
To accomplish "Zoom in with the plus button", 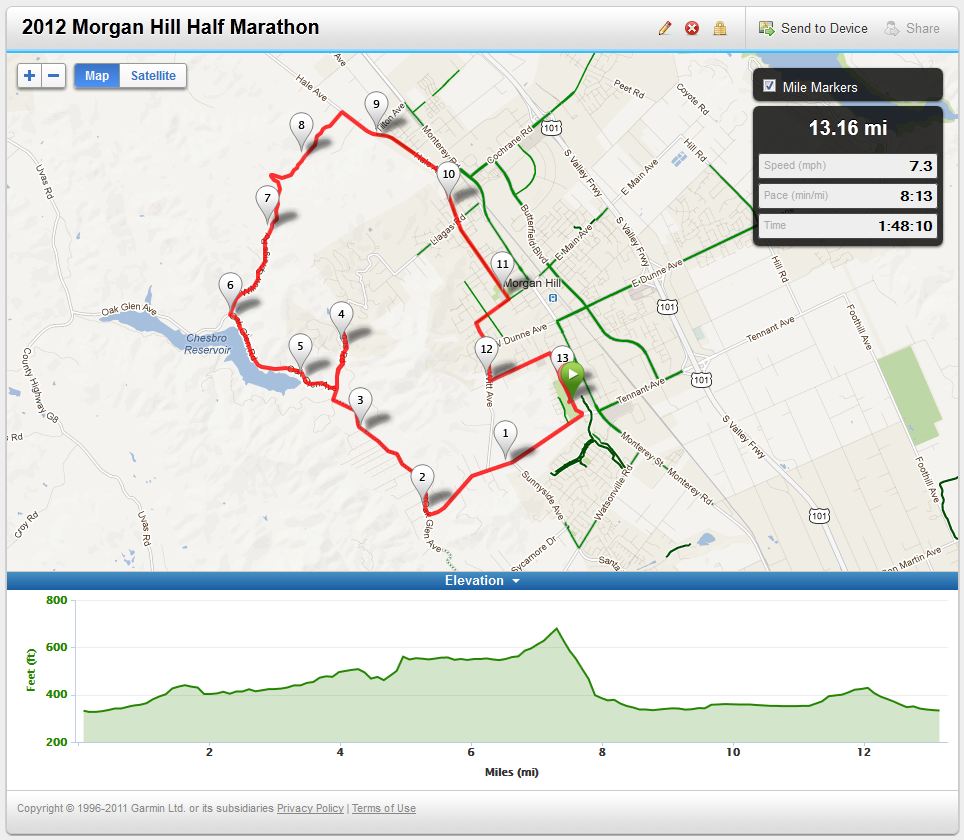I will point(30,76).
